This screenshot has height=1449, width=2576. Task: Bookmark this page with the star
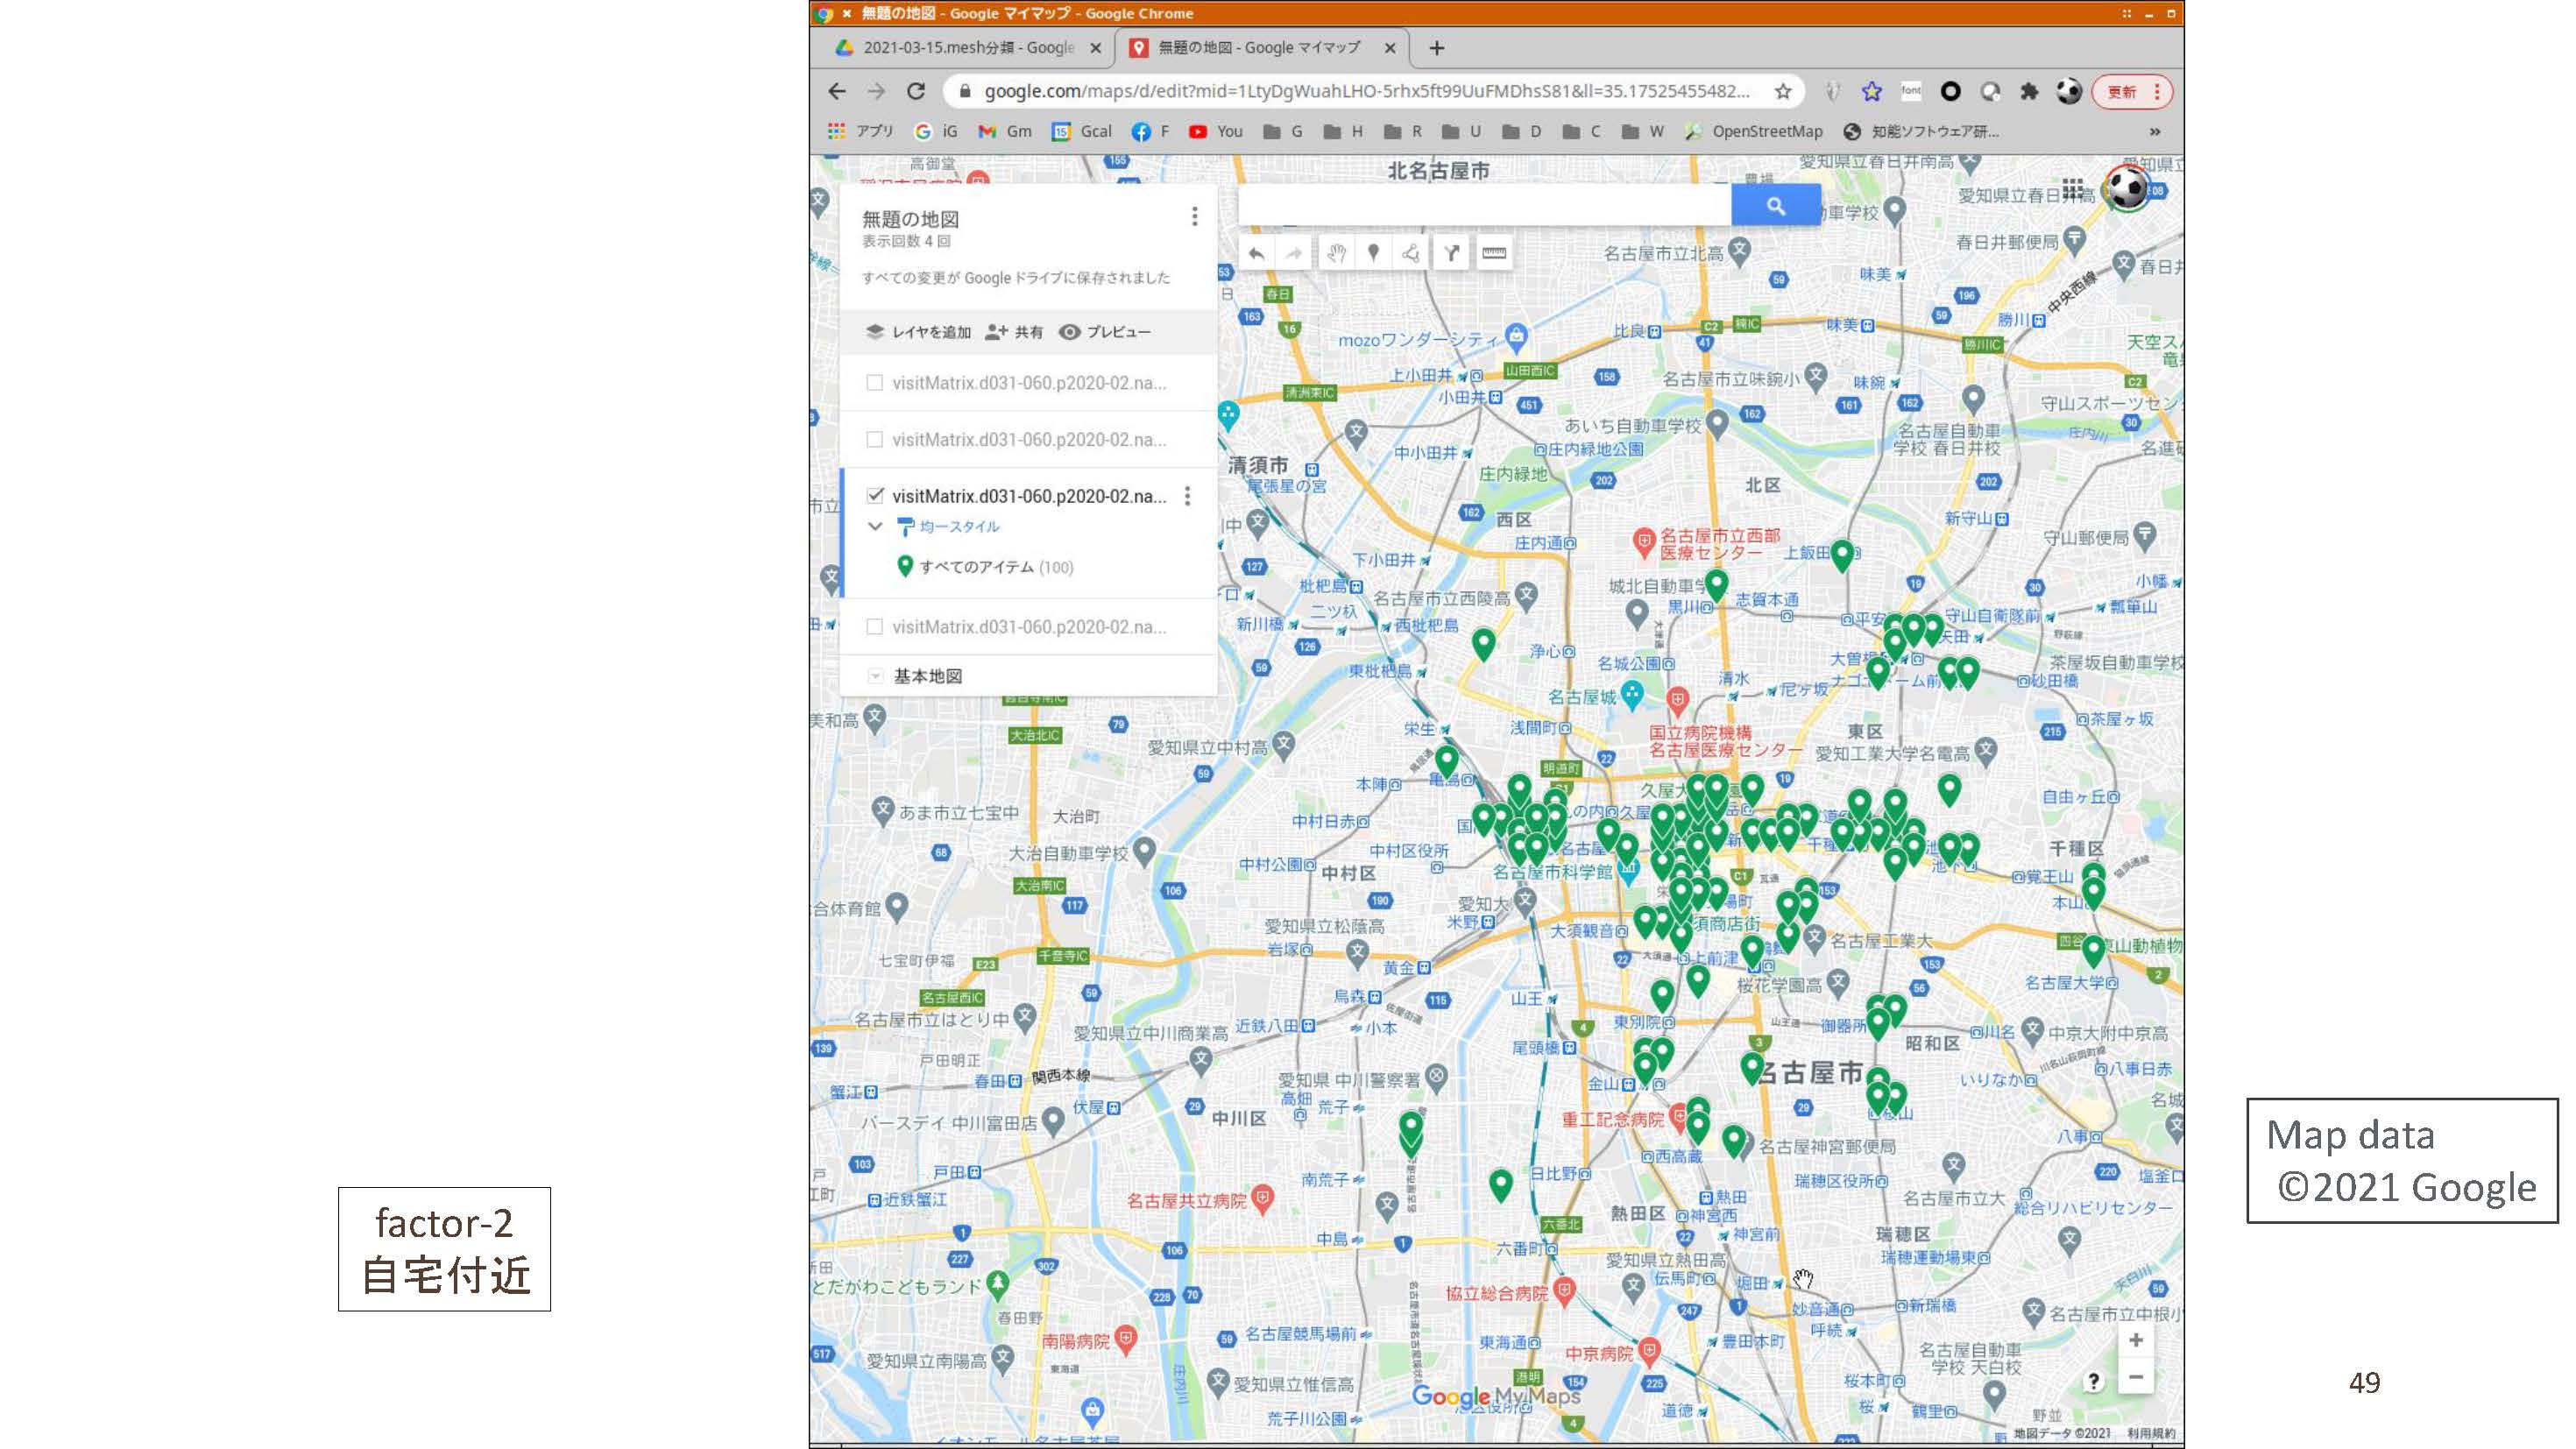pos(1783,91)
